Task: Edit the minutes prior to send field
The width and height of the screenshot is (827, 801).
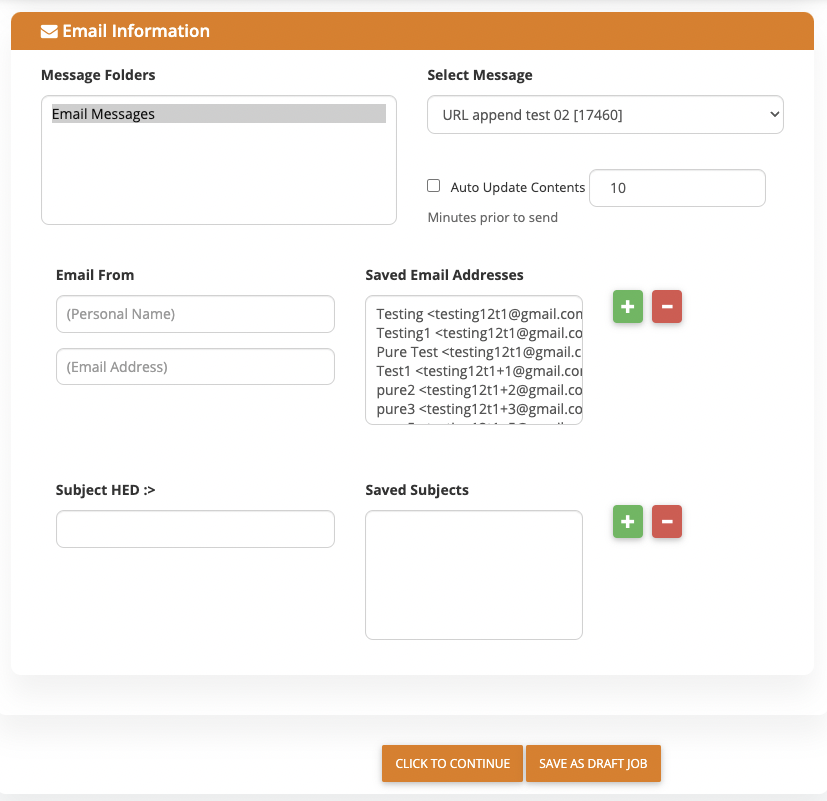Action: click(x=677, y=188)
